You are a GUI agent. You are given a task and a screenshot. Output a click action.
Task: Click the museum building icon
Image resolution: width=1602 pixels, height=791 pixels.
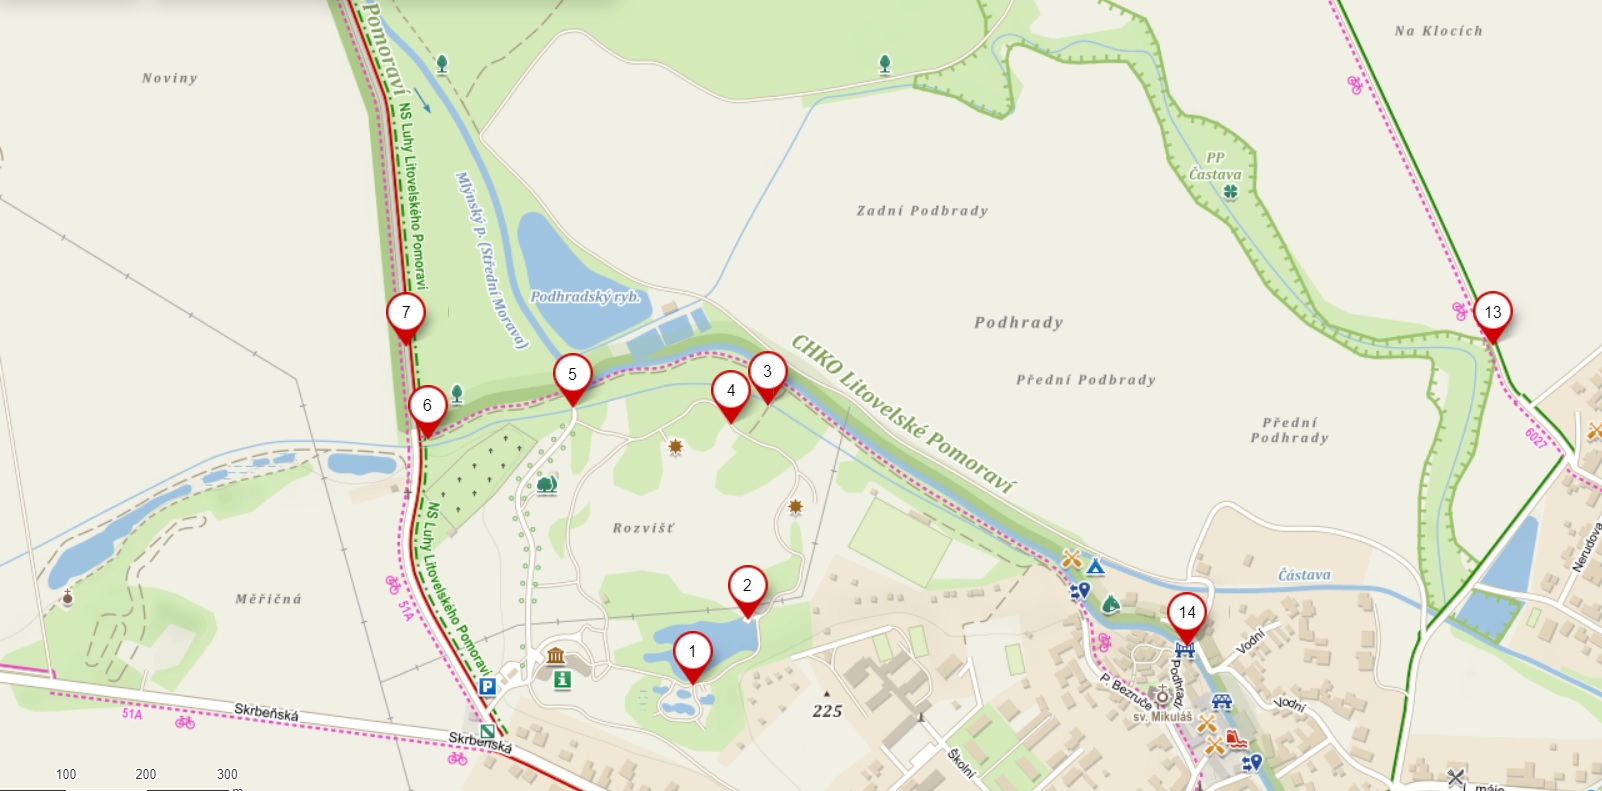point(556,656)
